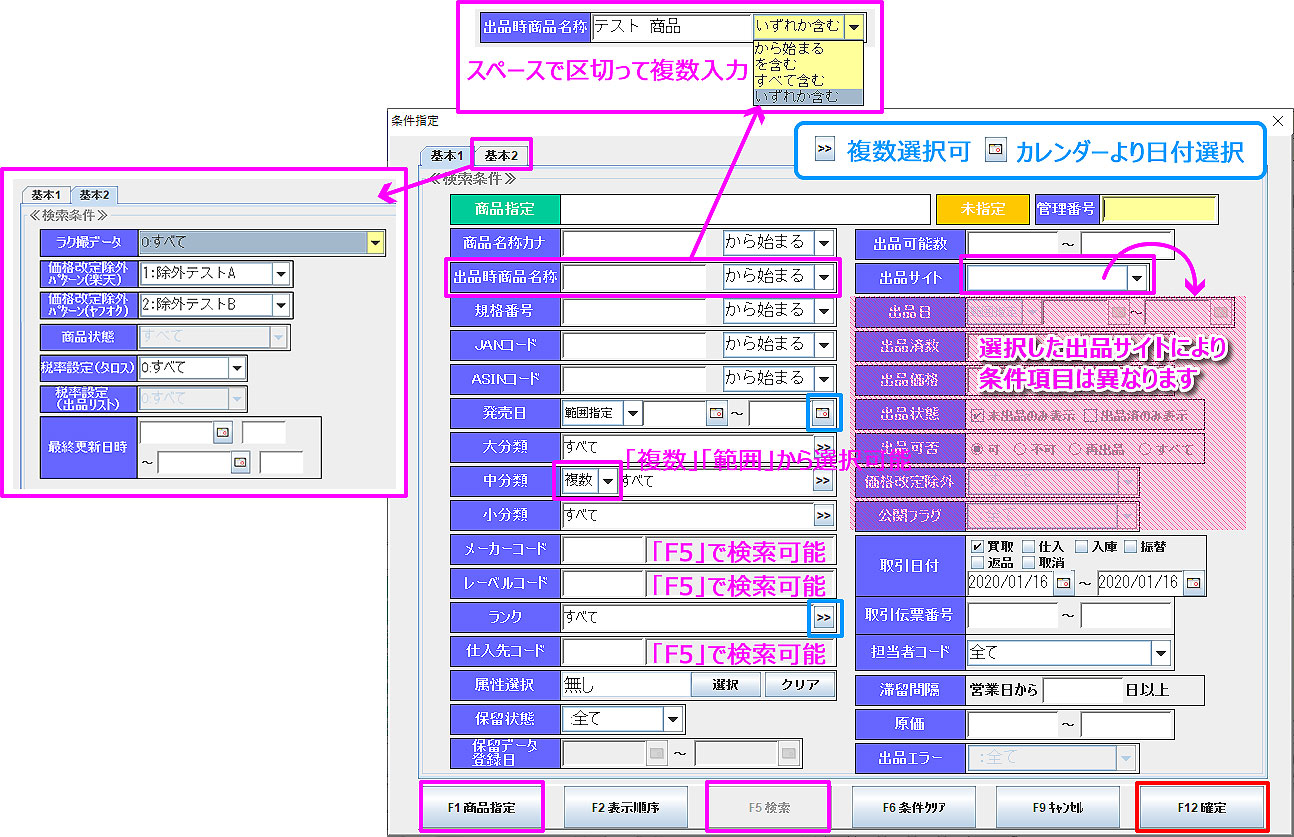Image resolution: width=1294 pixels, height=837 pixels.
Task: Open calendar for 発売日 start date
Action: tap(717, 412)
